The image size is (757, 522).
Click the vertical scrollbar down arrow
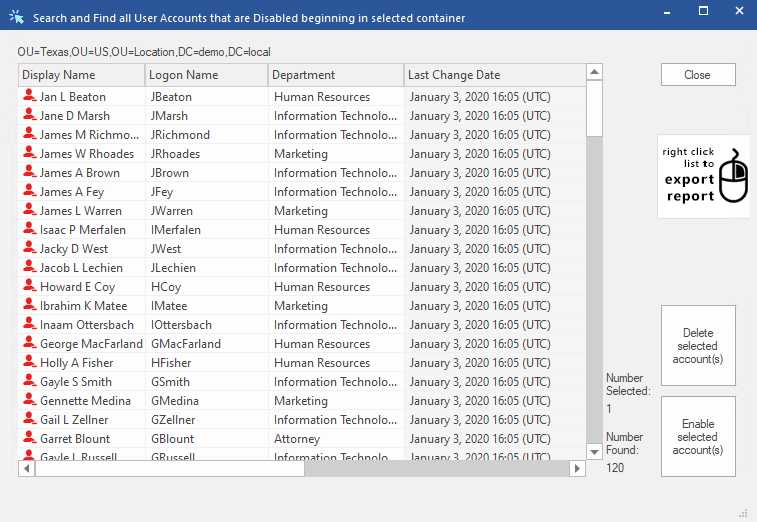(594, 453)
